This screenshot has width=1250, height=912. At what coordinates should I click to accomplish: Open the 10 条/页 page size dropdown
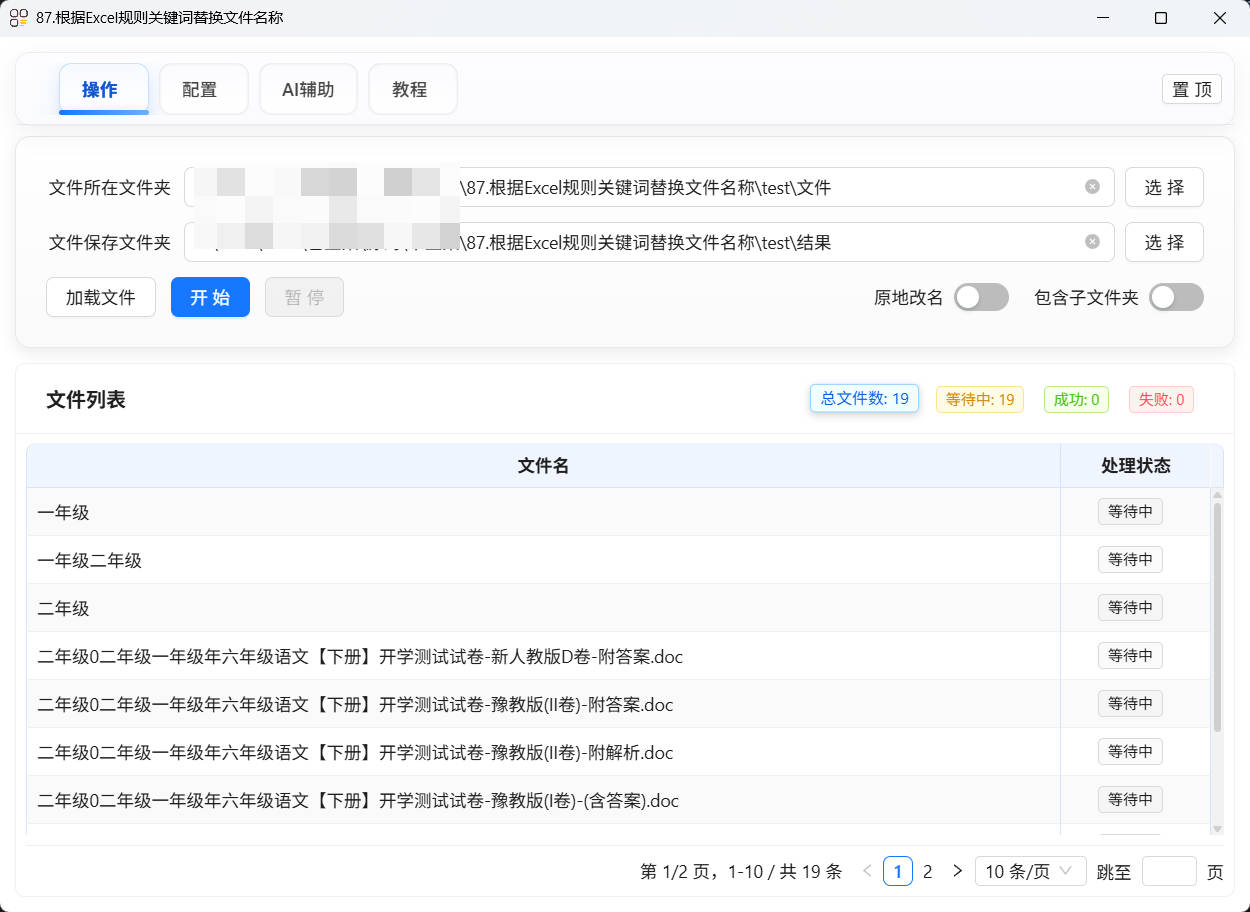pos(1030,871)
